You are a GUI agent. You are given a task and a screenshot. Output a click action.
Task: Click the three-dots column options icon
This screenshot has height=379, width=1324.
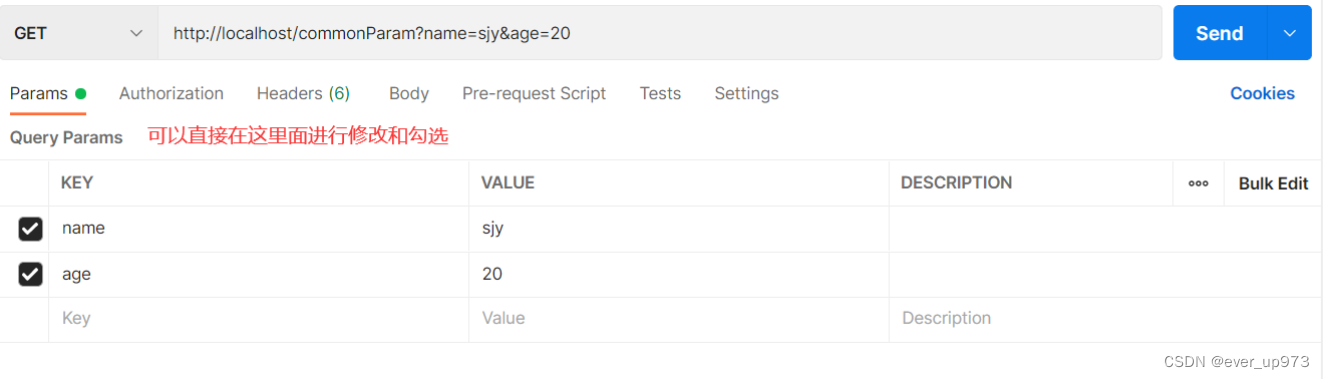pos(1198,183)
